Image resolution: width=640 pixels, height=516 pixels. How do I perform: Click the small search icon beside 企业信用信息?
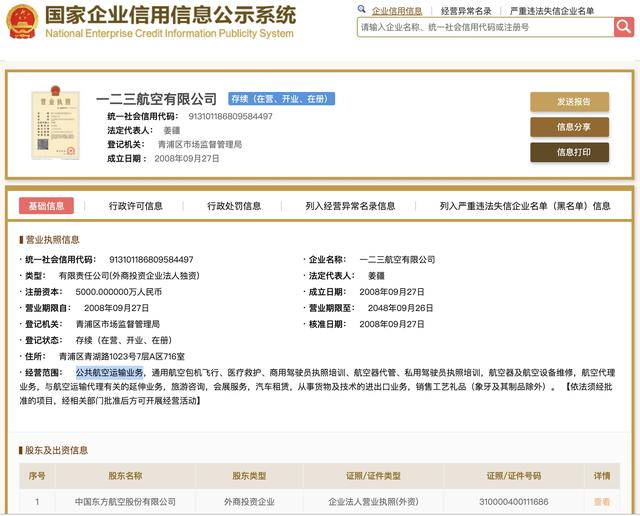tap(361, 9)
